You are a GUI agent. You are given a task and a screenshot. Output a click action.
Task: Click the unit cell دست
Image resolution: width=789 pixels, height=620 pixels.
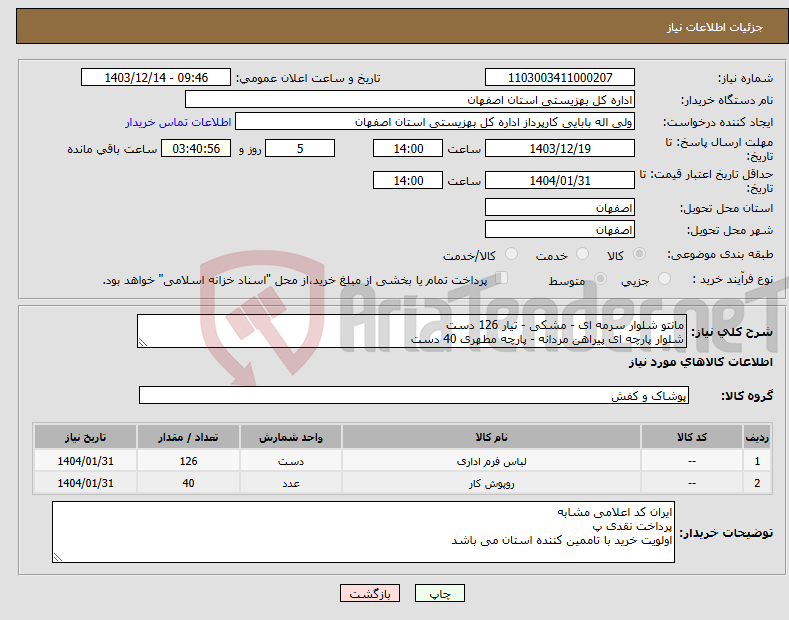291,461
